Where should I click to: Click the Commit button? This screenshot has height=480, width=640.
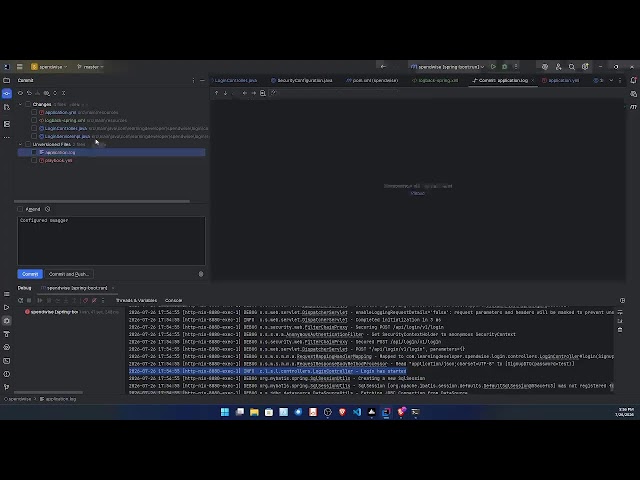tap(30, 274)
